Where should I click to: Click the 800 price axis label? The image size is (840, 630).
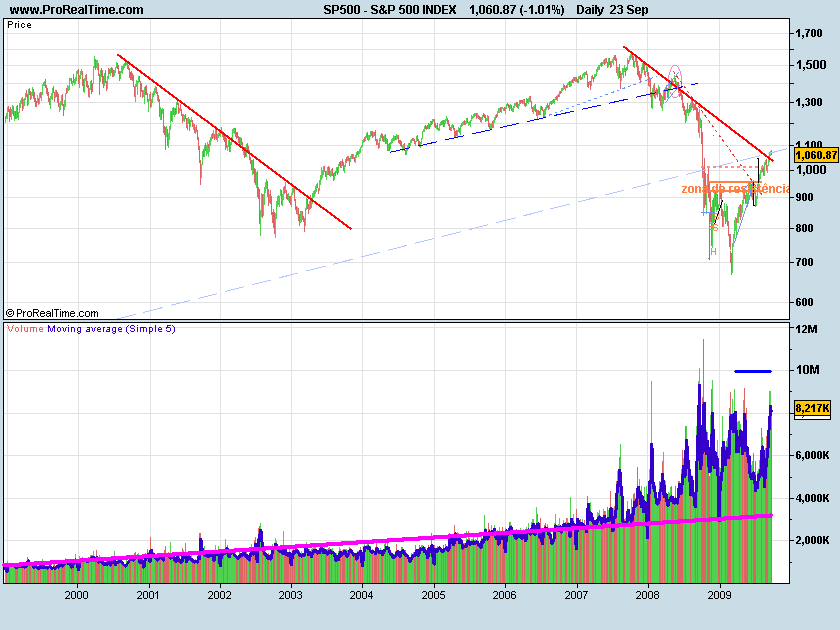click(805, 228)
